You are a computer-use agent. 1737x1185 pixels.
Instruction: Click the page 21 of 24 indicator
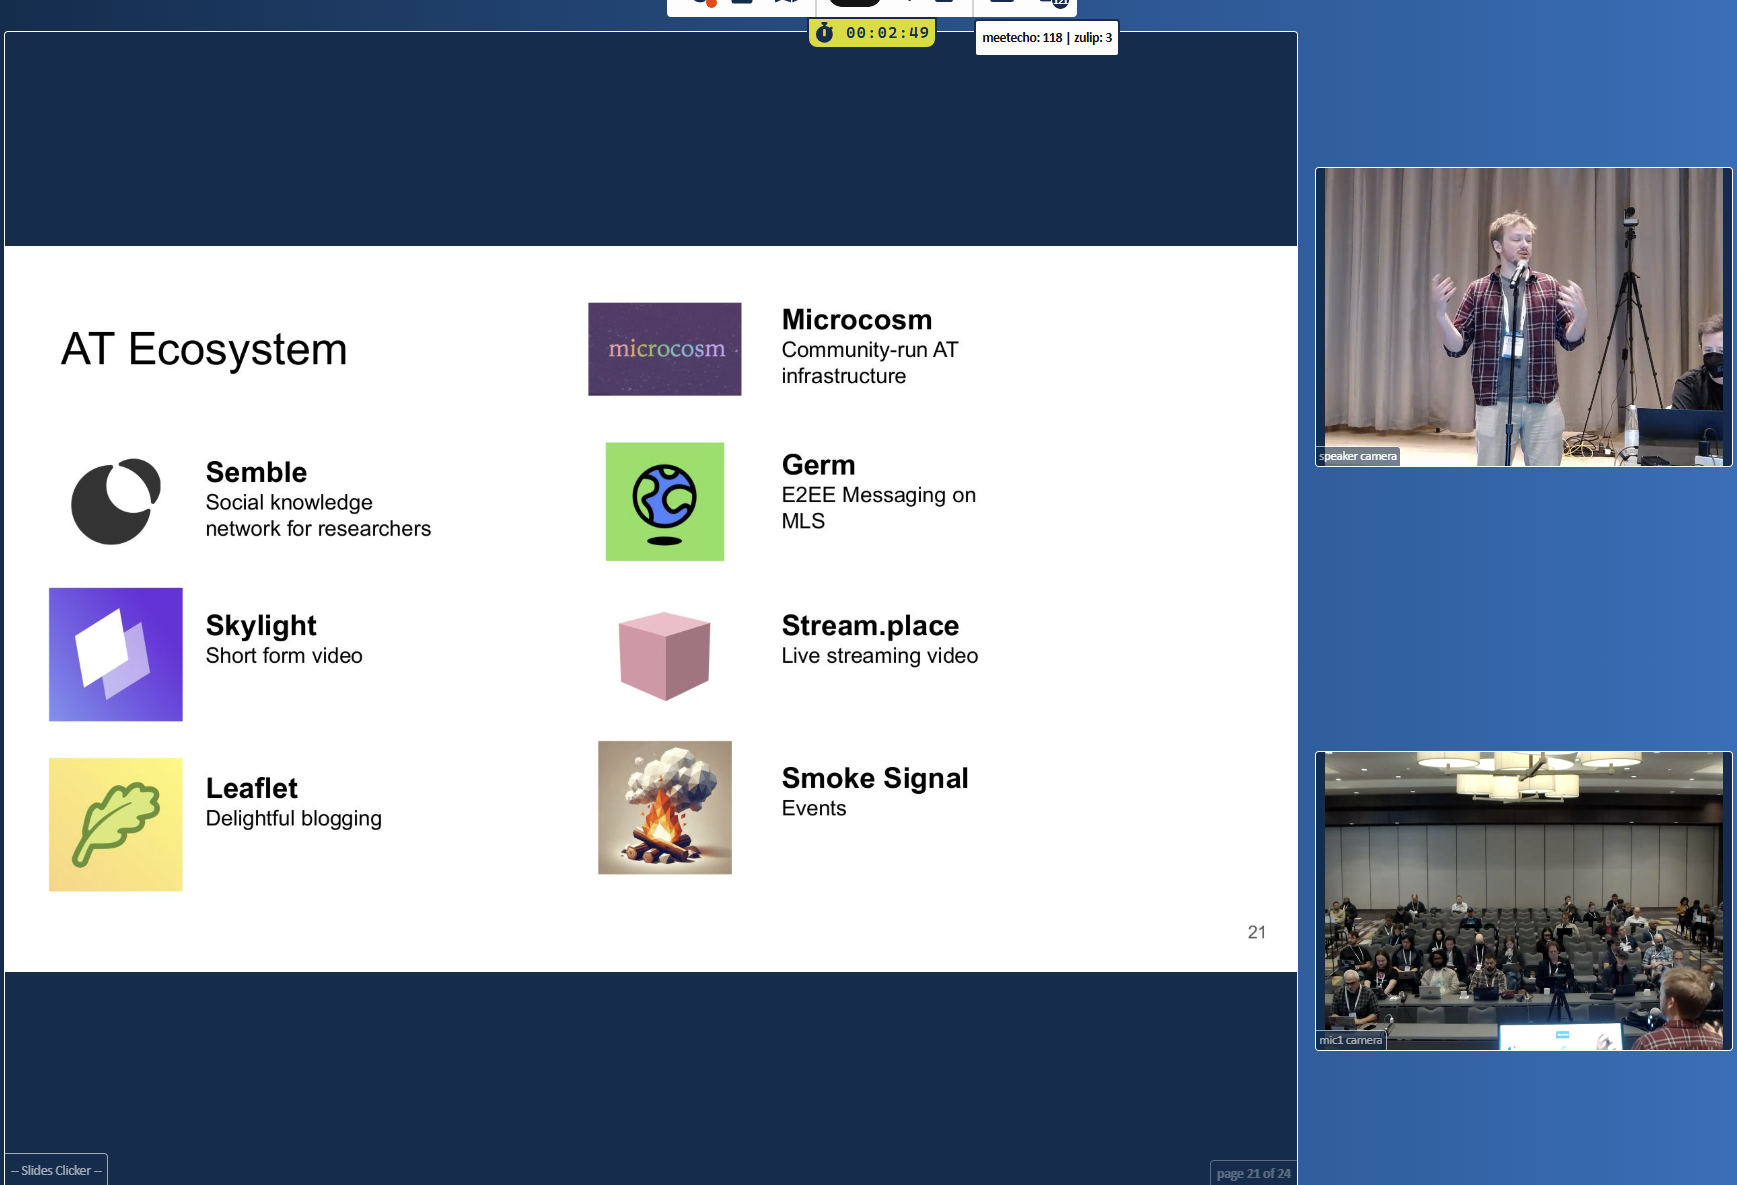click(x=1253, y=1173)
